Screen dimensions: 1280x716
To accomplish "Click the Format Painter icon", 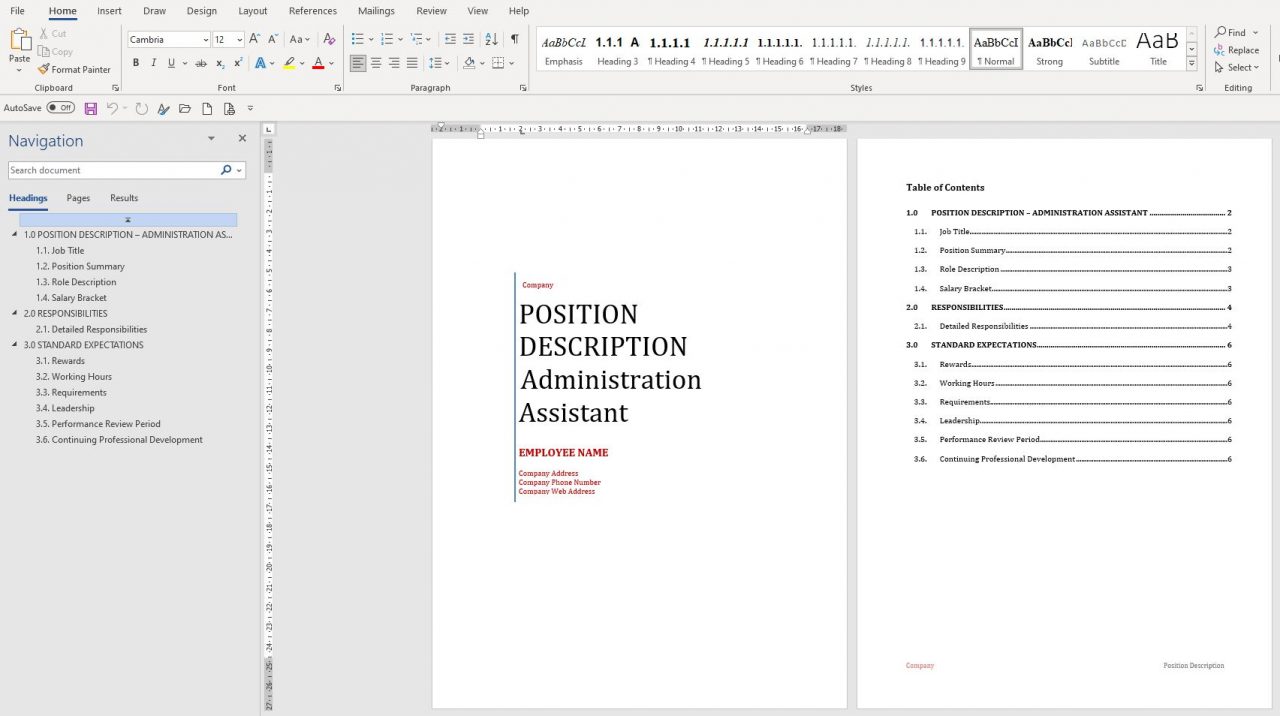I will pos(45,69).
